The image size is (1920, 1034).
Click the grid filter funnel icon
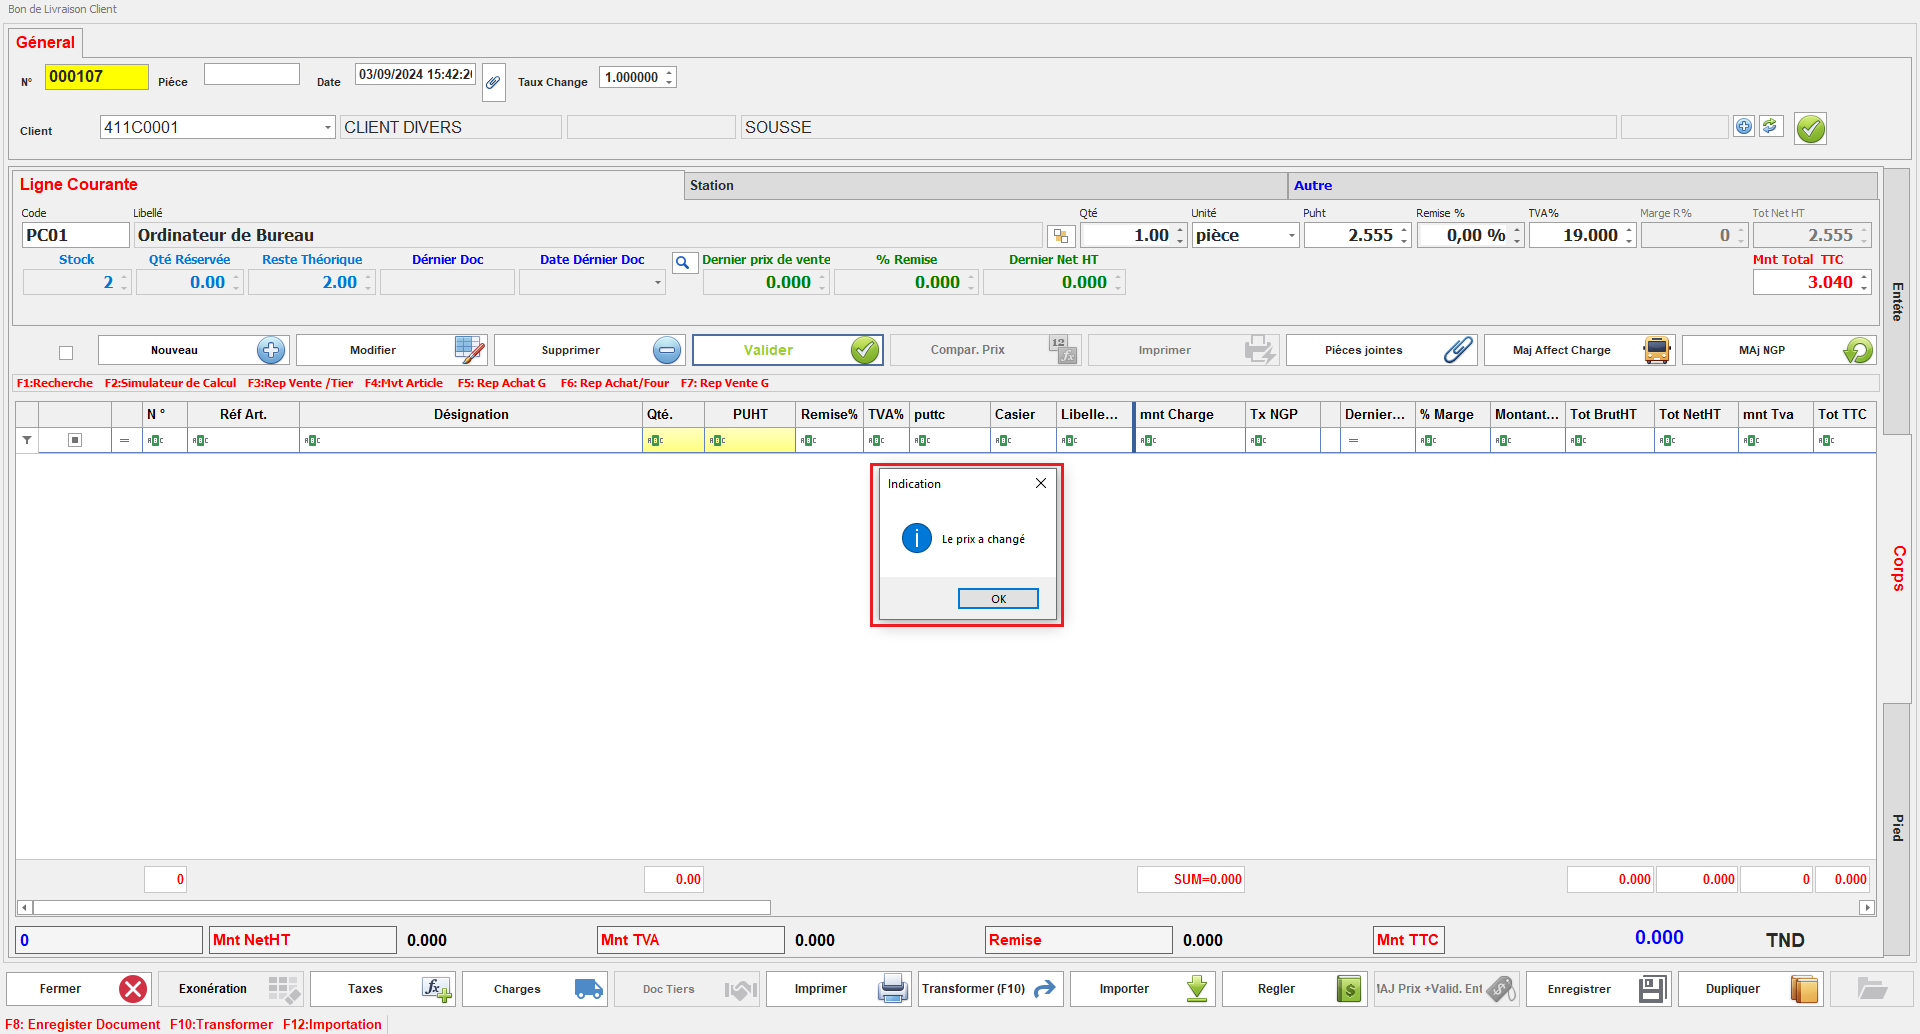(27, 440)
